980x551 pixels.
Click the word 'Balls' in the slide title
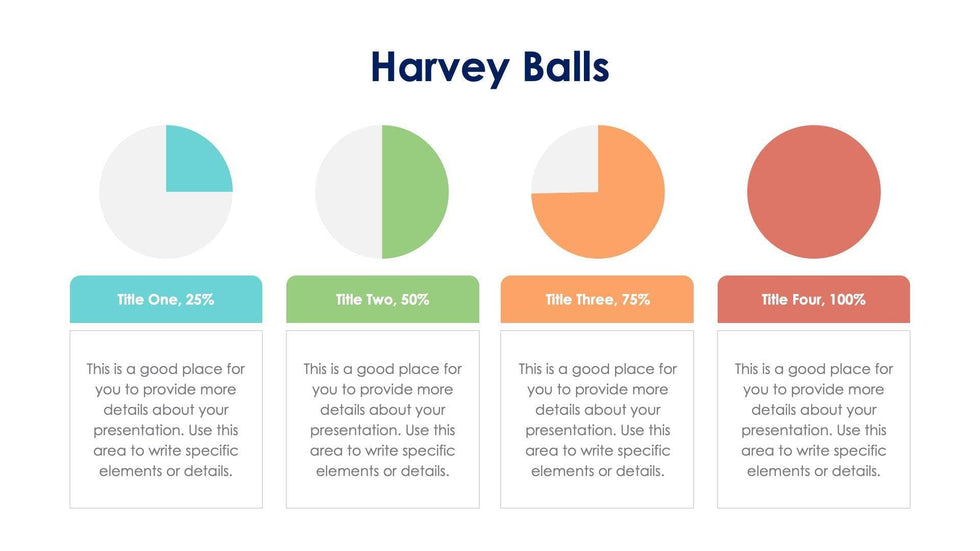coord(565,68)
